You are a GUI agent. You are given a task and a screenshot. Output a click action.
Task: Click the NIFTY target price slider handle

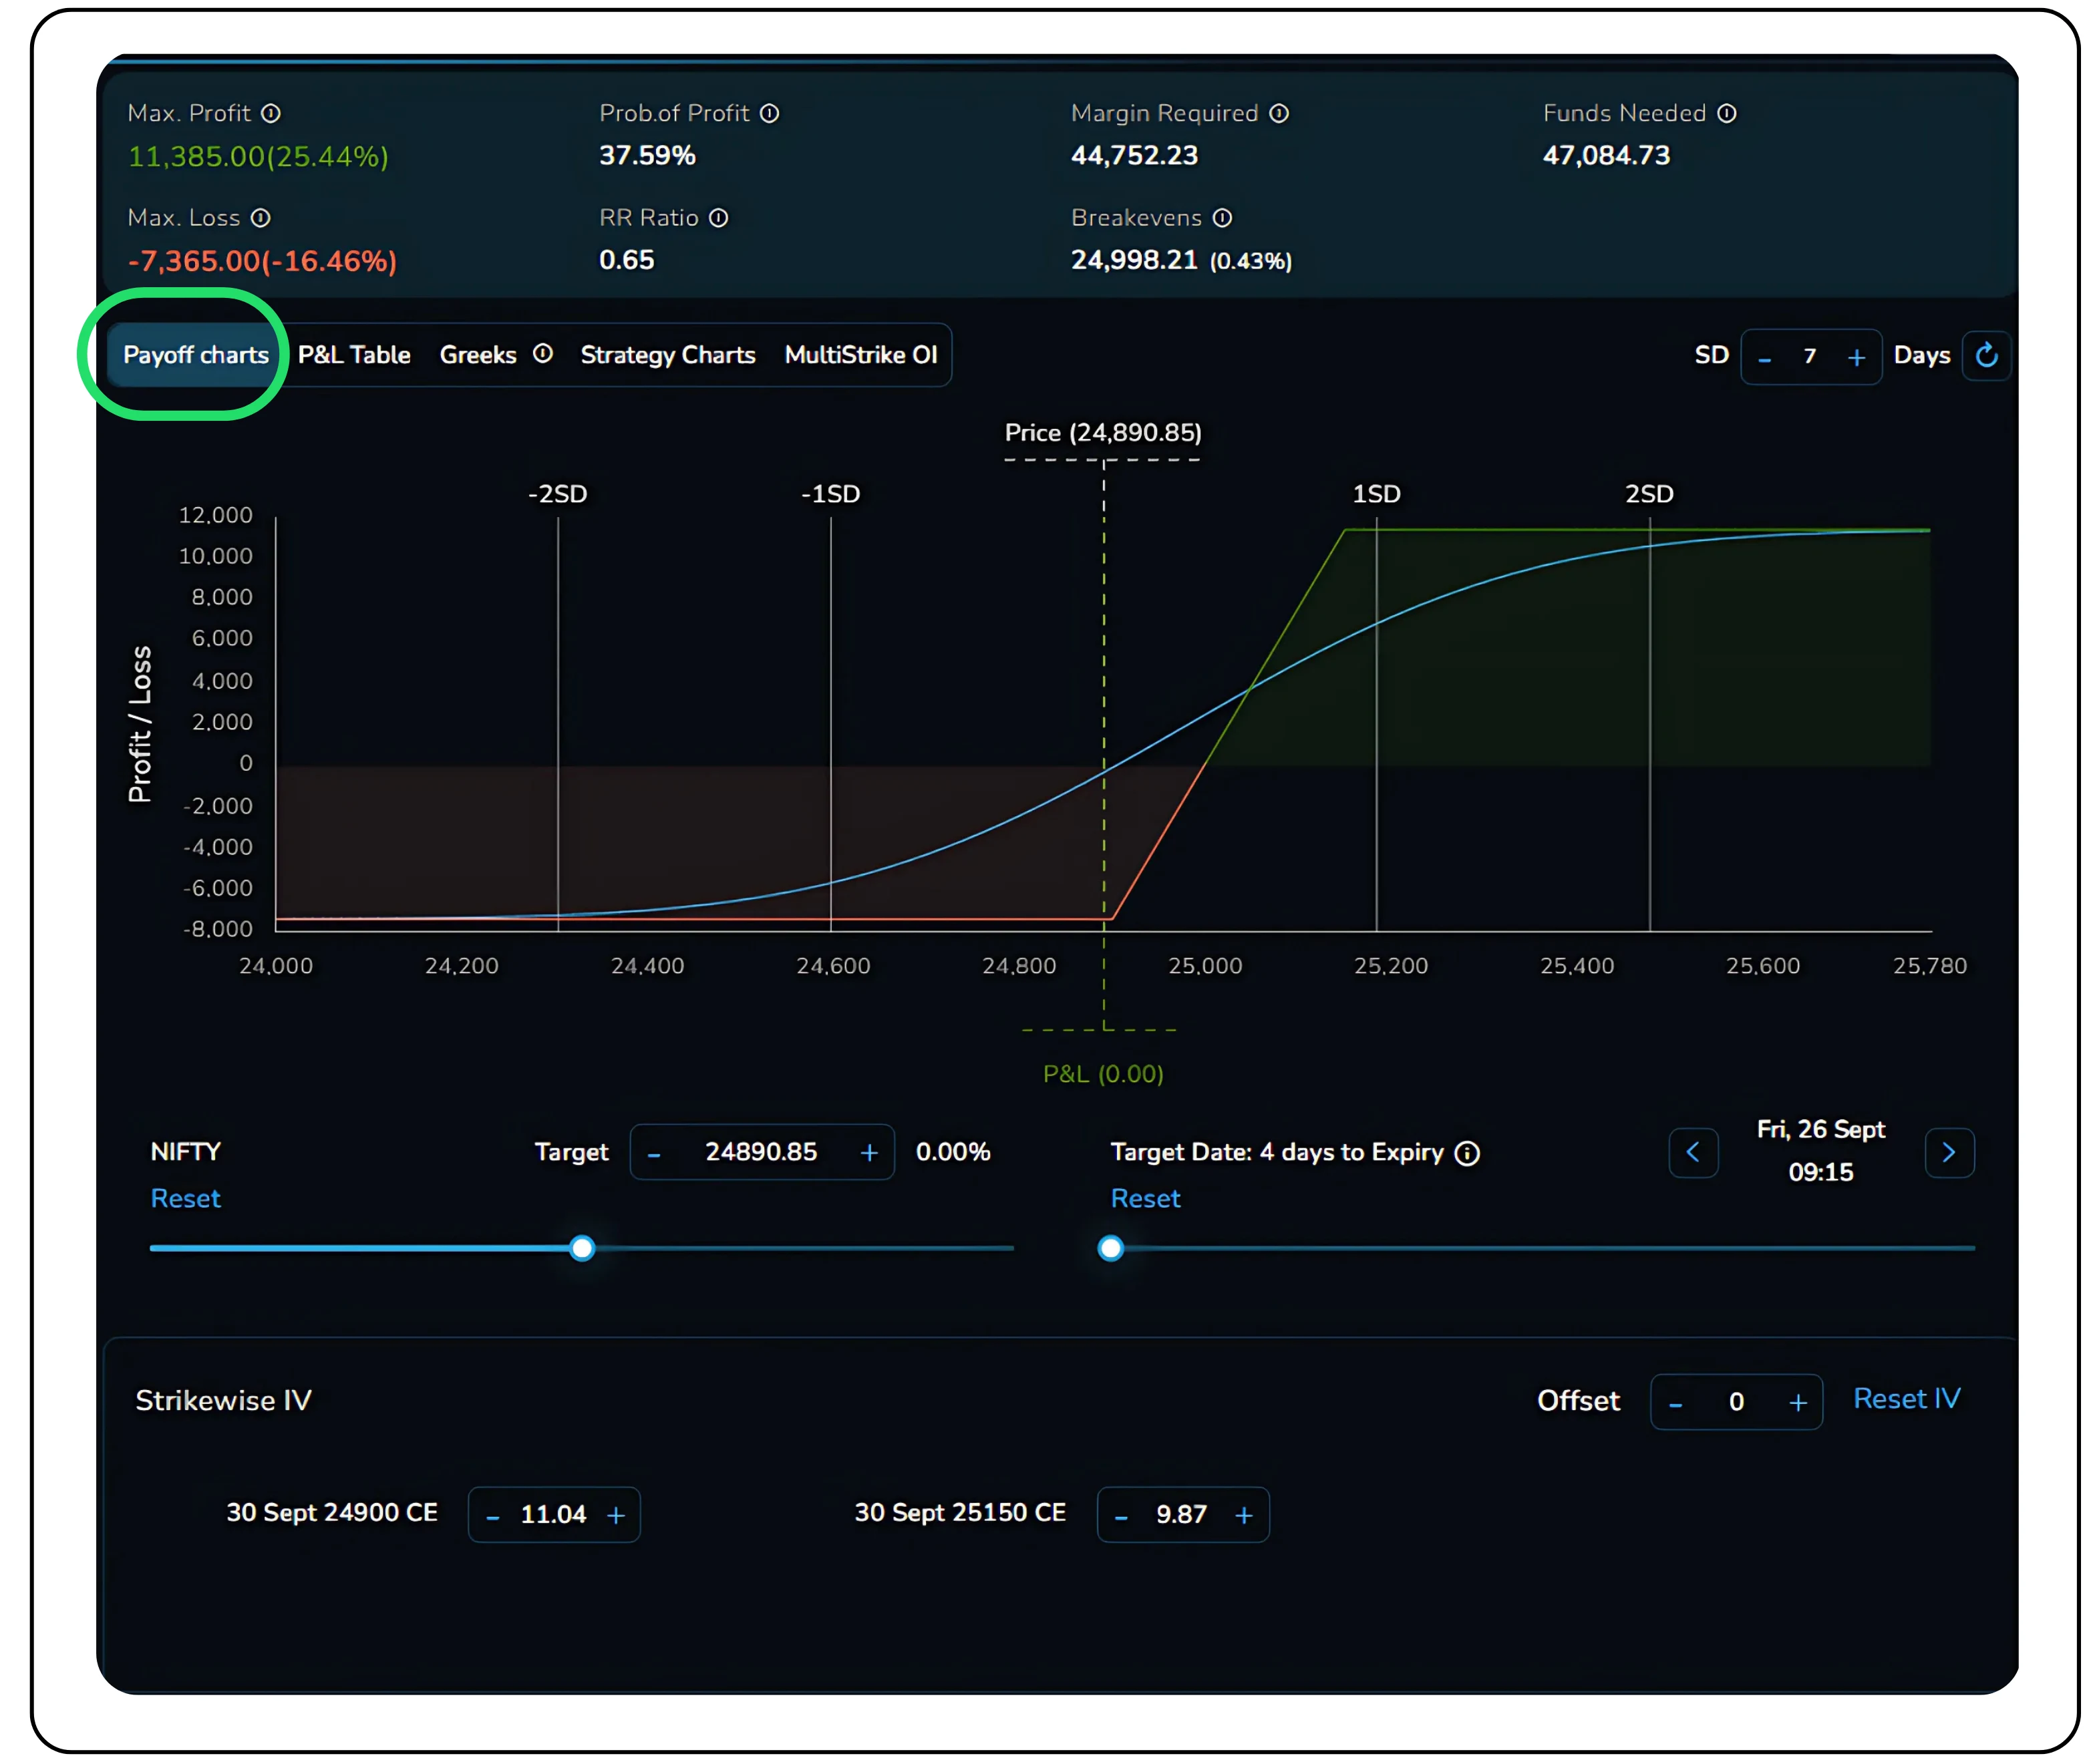tap(582, 1248)
